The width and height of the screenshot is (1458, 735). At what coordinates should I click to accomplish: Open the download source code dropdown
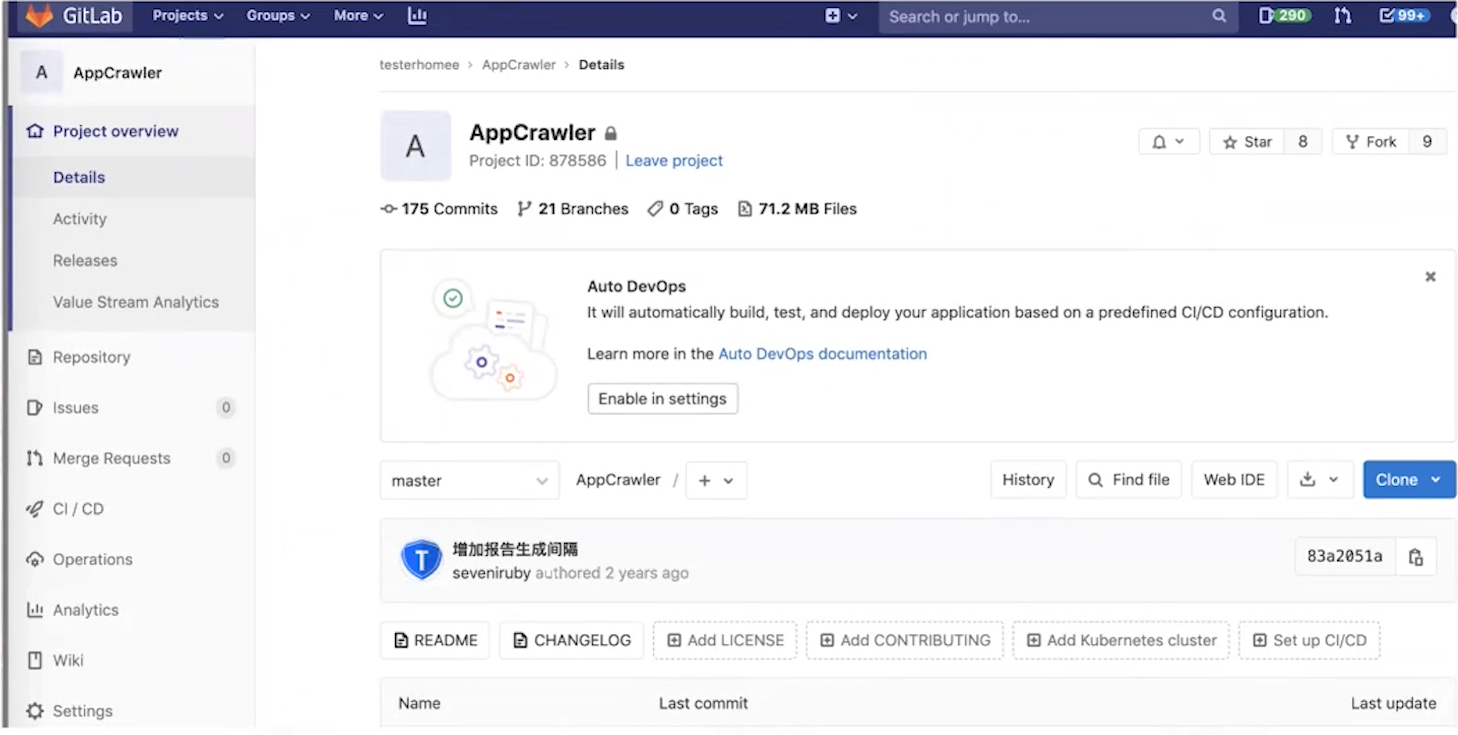[x=1319, y=480]
